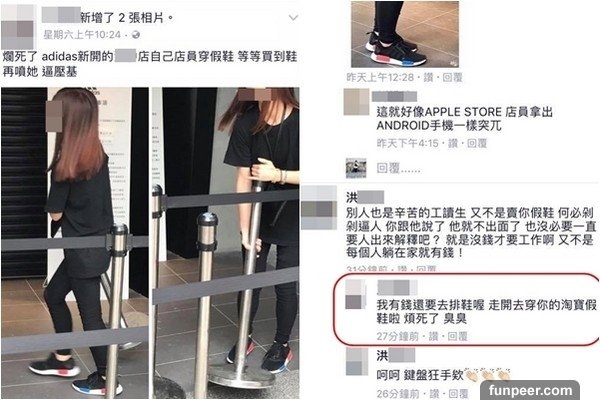Image resolution: width=600 pixels, height=400 pixels.
Task: Open the sneaker photo in the comment
Action: (x=405, y=34)
